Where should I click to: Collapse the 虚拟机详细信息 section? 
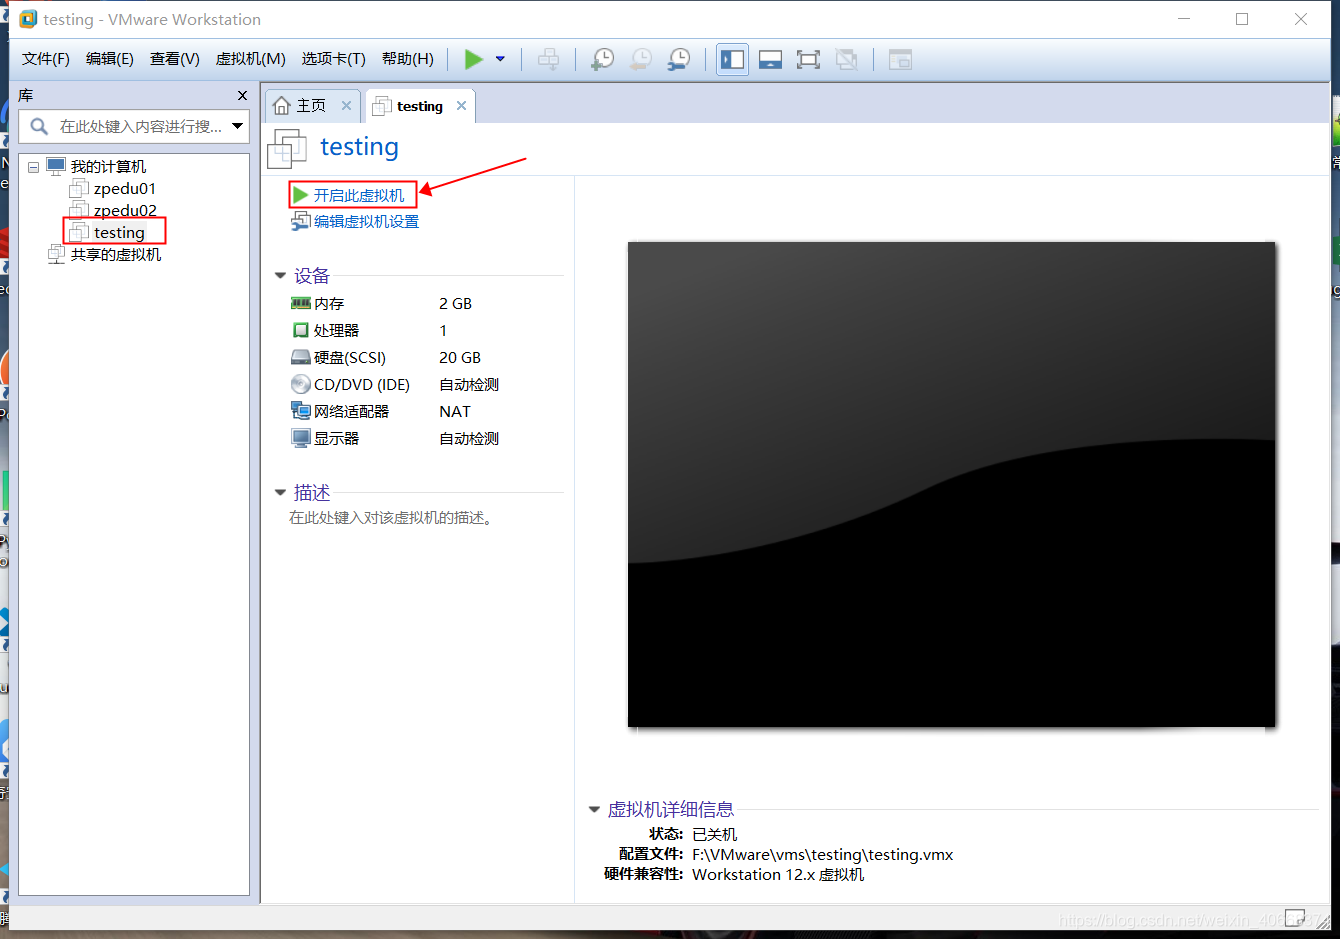coord(594,809)
